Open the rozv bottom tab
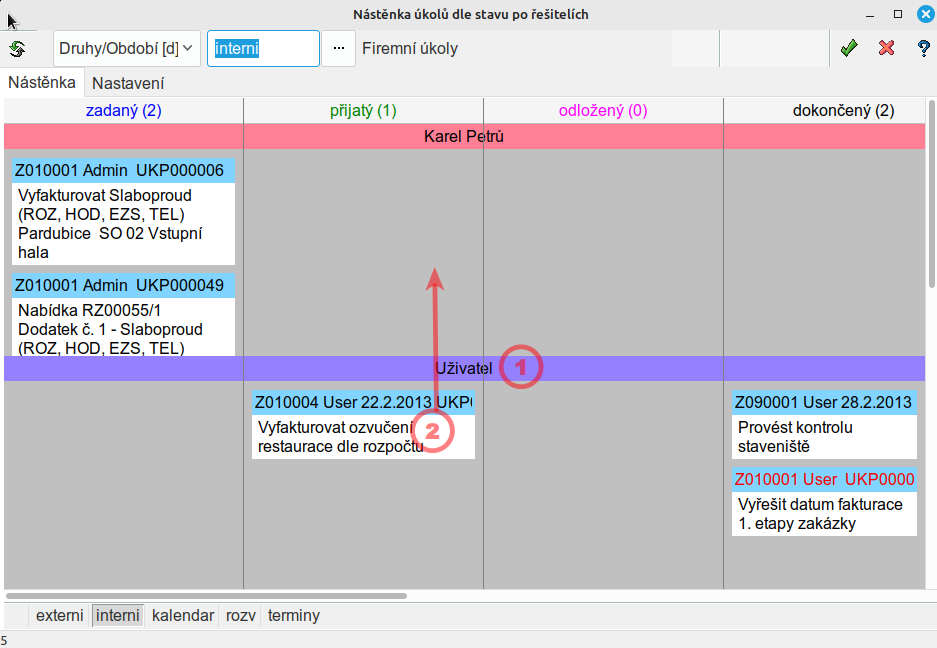937x648 pixels. pos(240,615)
